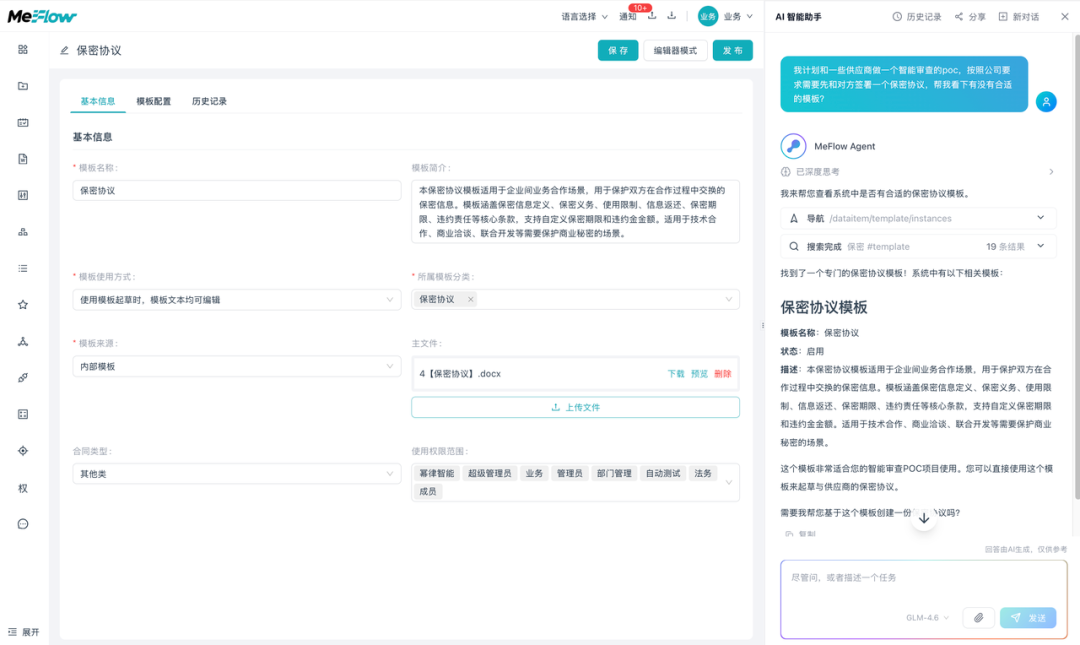This screenshot has height=645, width=1080.
Task: Open 语言选择 language dropdown
Action: (x=584, y=17)
